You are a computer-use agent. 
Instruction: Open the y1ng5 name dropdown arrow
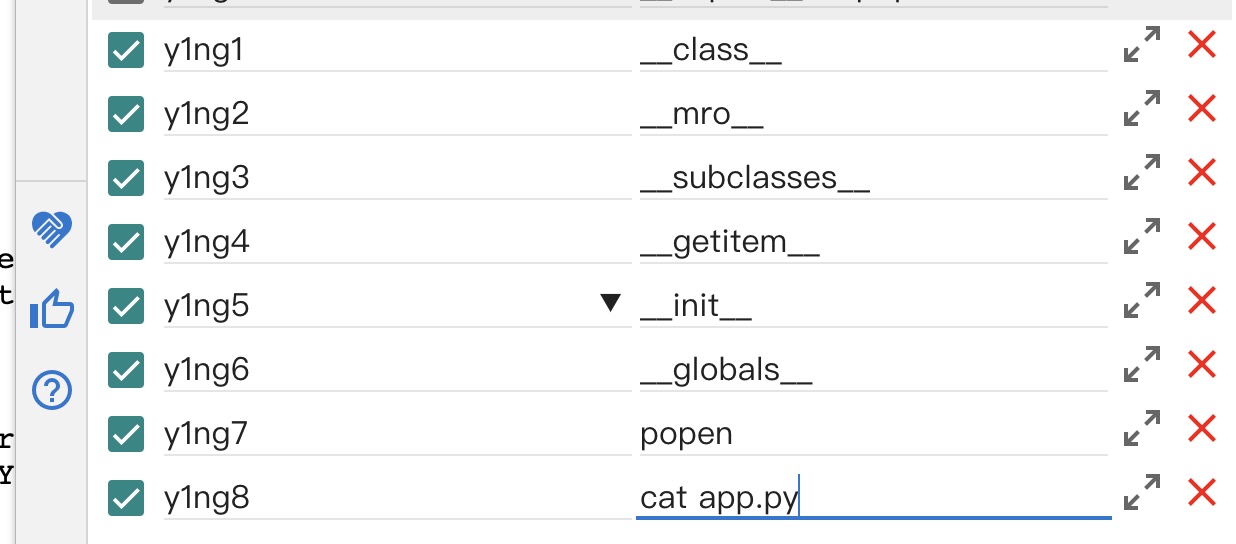coord(611,303)
